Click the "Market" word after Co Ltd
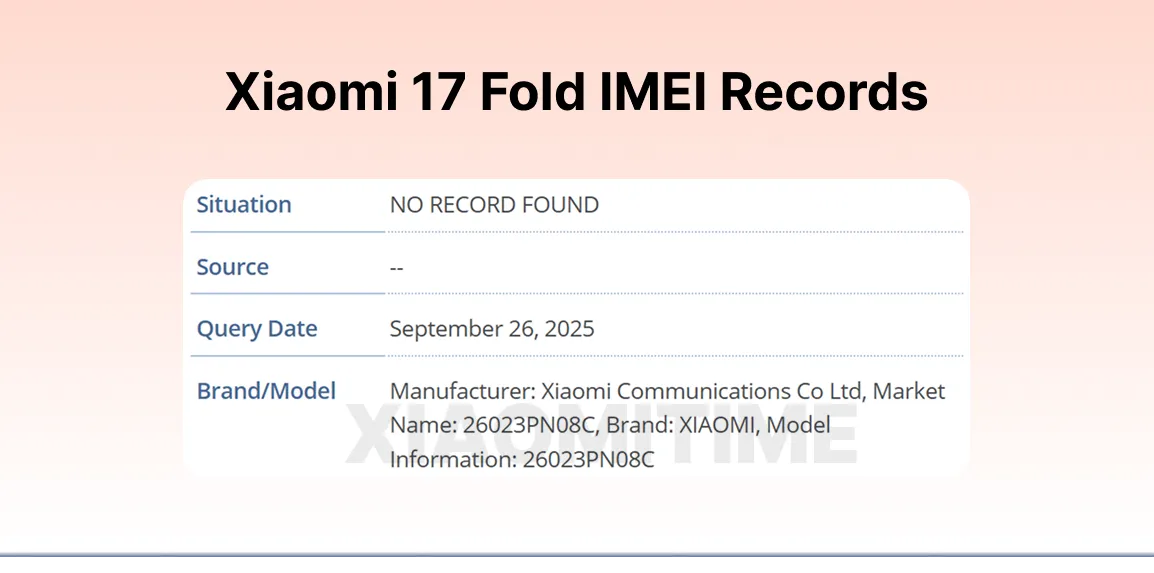Viewport: 1154px width, 573px height. 908,391
